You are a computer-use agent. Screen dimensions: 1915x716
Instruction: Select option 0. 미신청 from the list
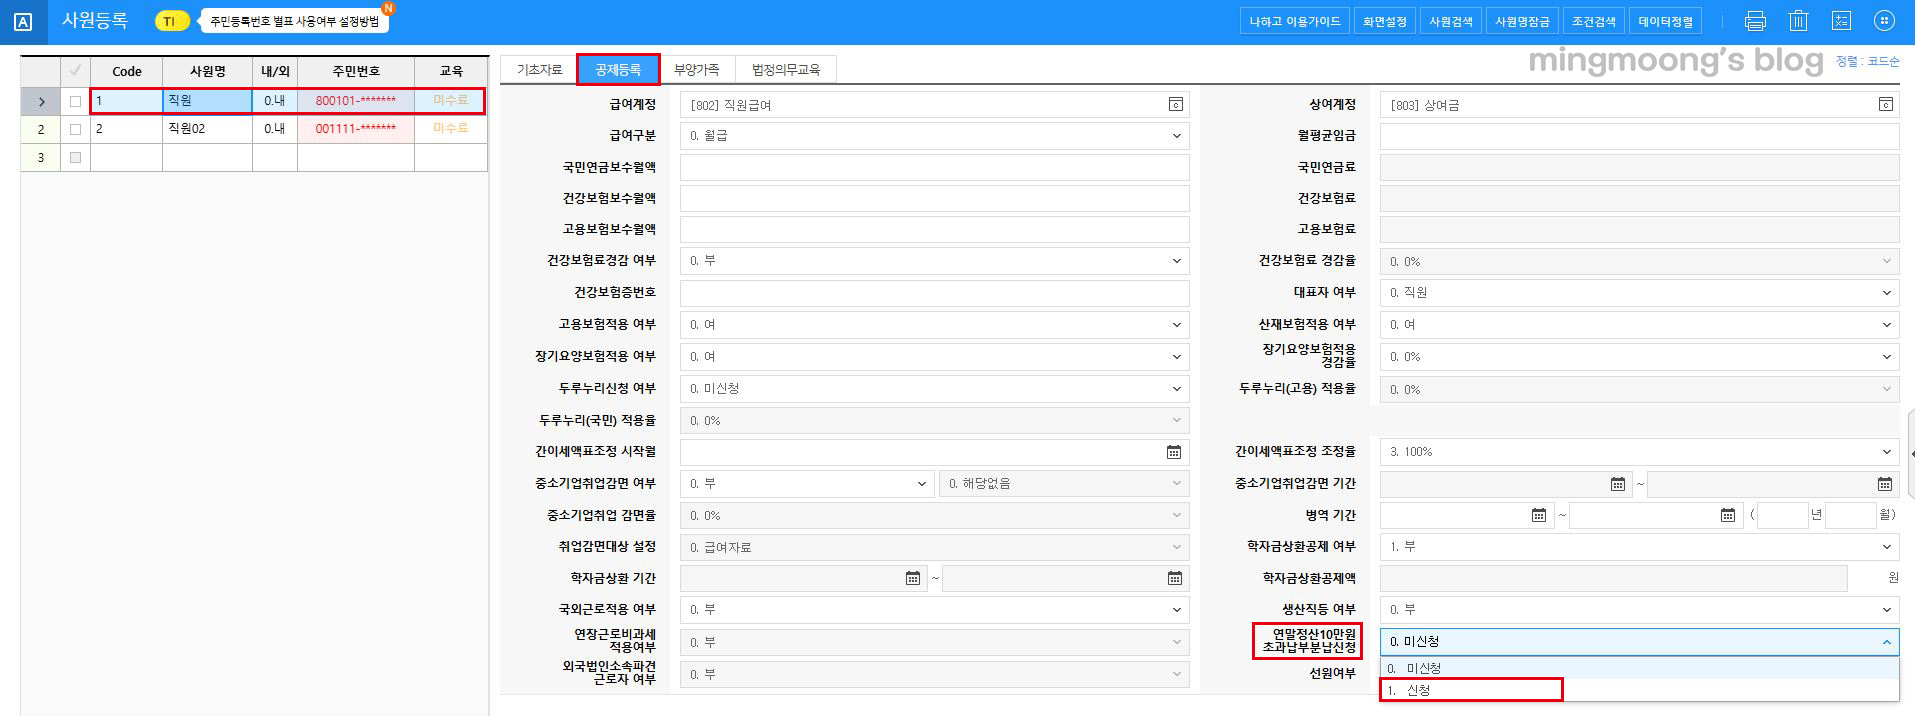tap(1639, 668)
